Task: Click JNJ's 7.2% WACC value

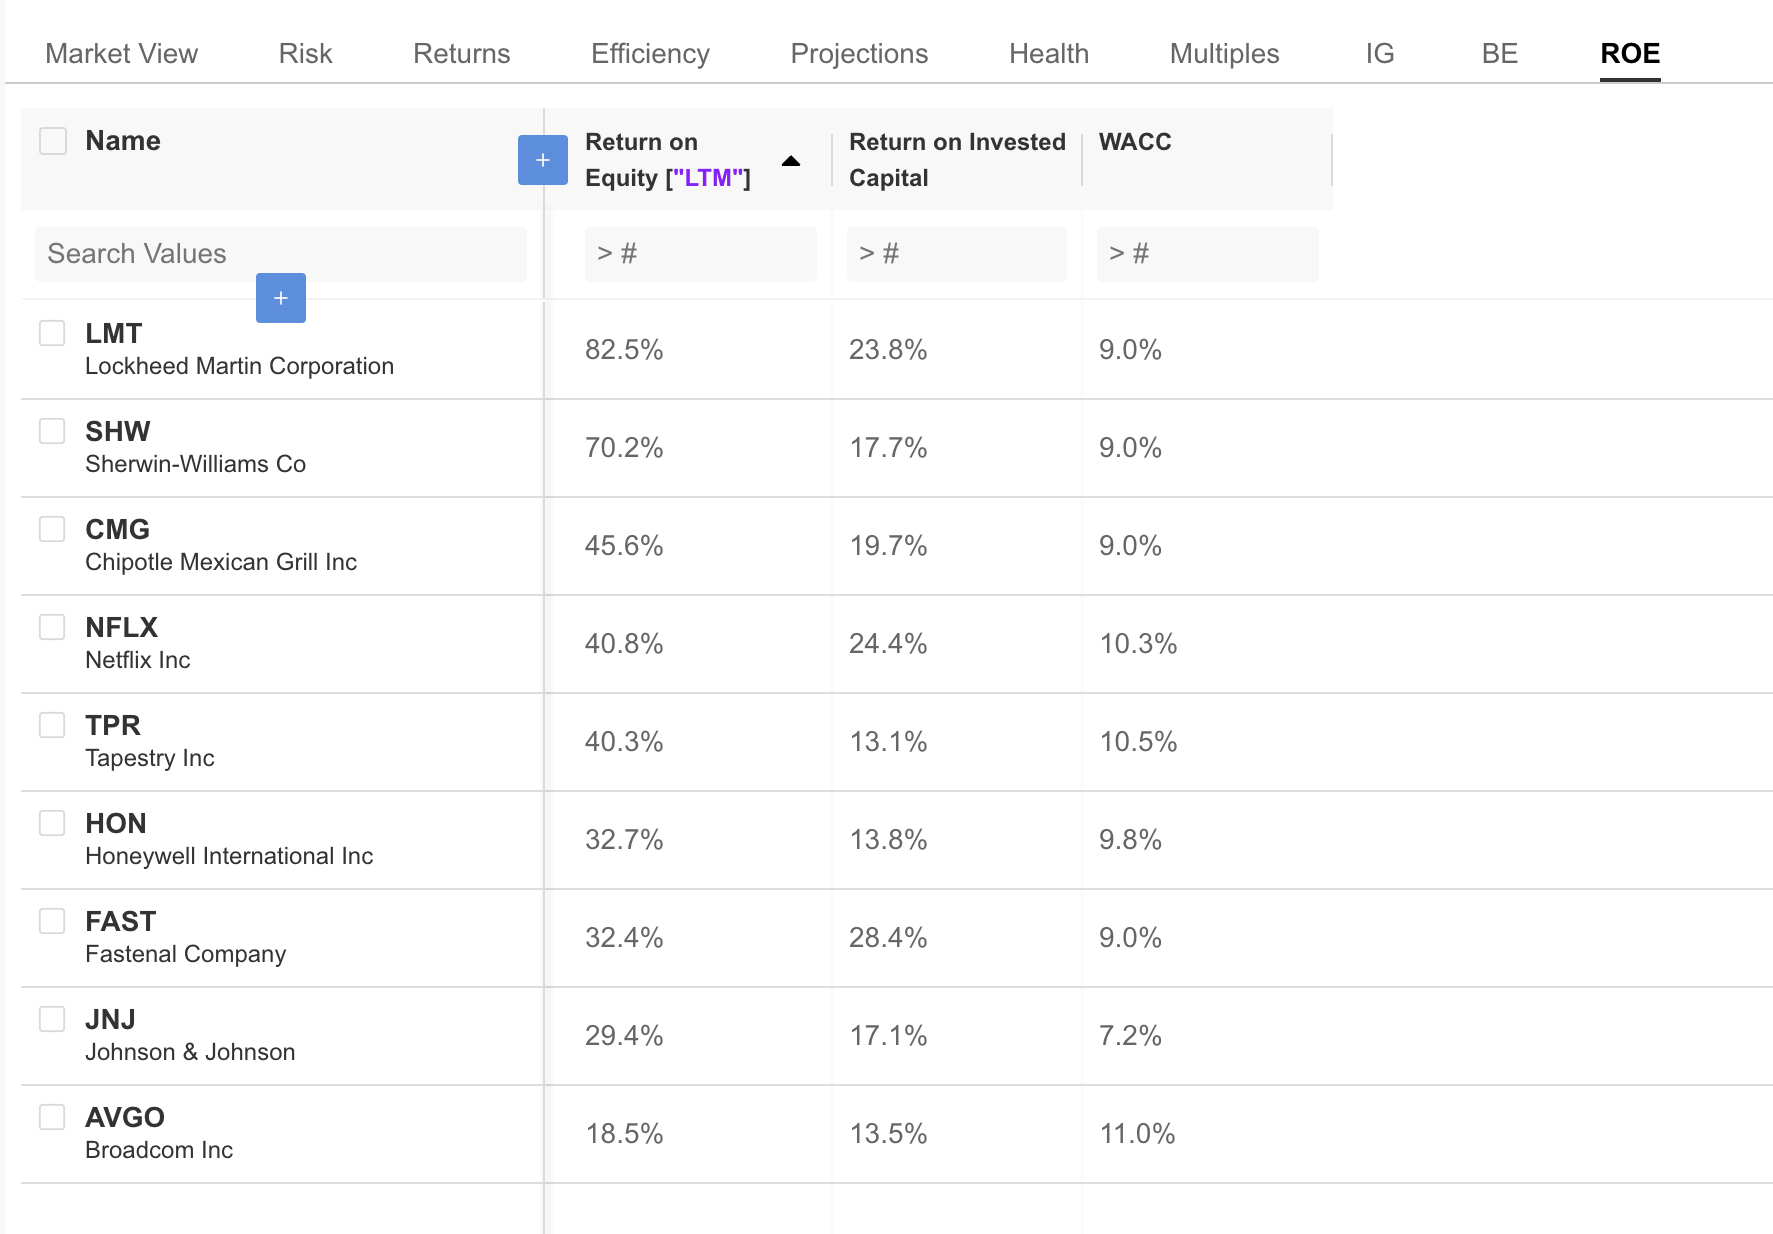Action: pos(1130,1036)
